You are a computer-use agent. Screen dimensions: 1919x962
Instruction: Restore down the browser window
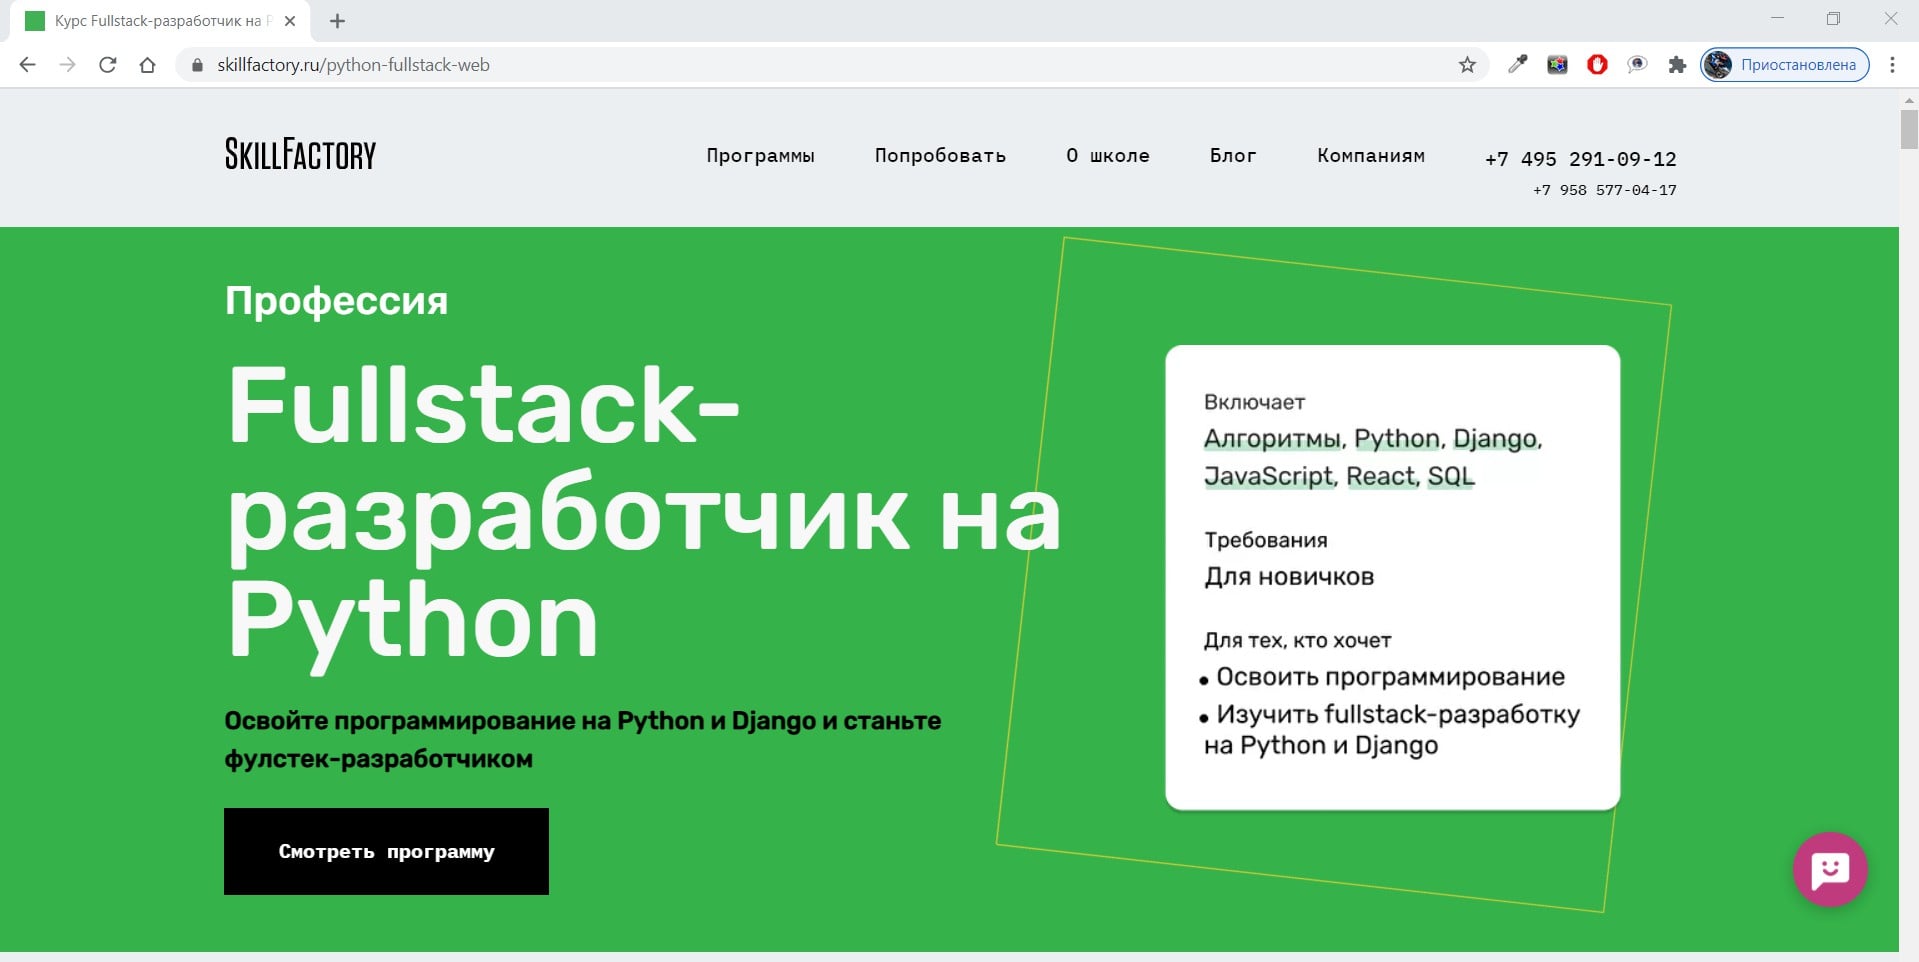1833,19
